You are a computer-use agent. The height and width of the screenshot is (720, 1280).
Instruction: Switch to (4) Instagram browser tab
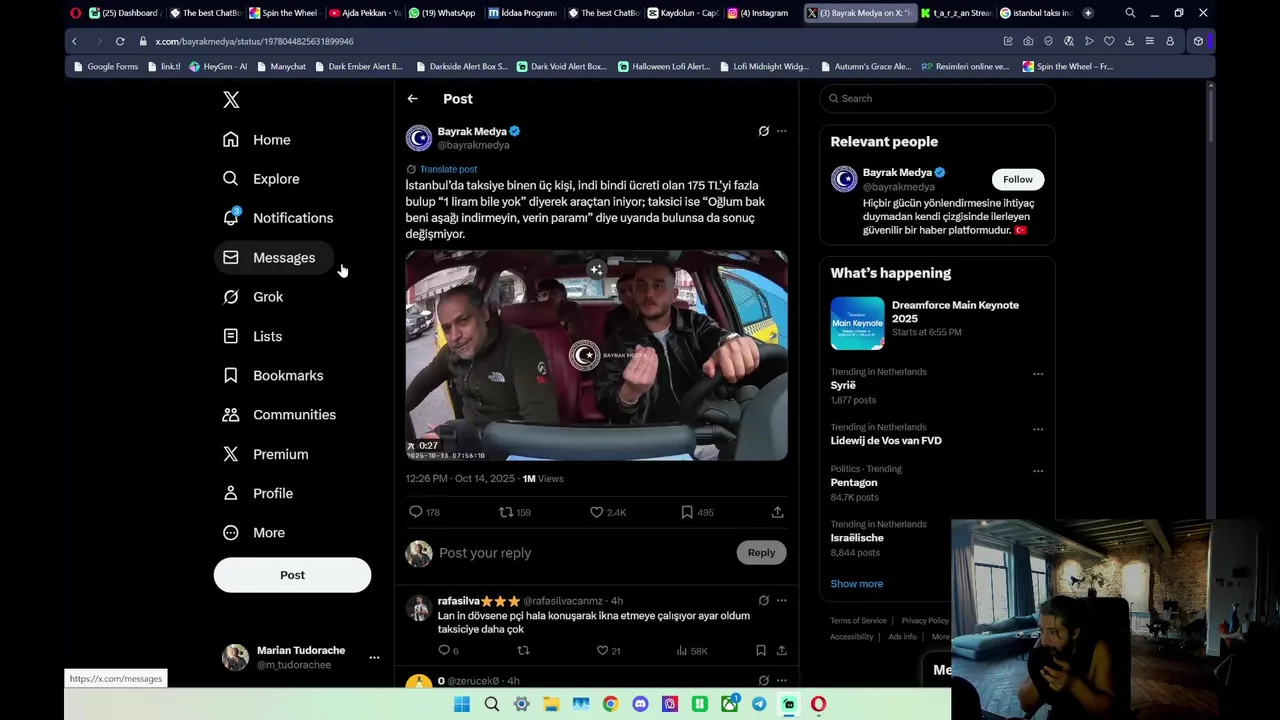pyautogui.click(x=758, y=13)
